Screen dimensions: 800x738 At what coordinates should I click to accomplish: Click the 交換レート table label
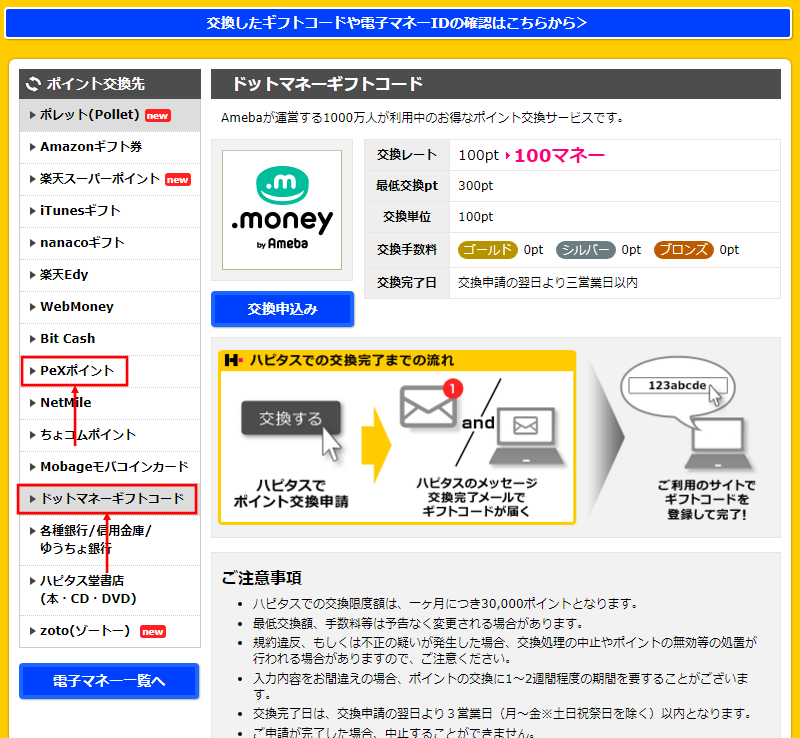pyautogui.click(x=407, y=155)
